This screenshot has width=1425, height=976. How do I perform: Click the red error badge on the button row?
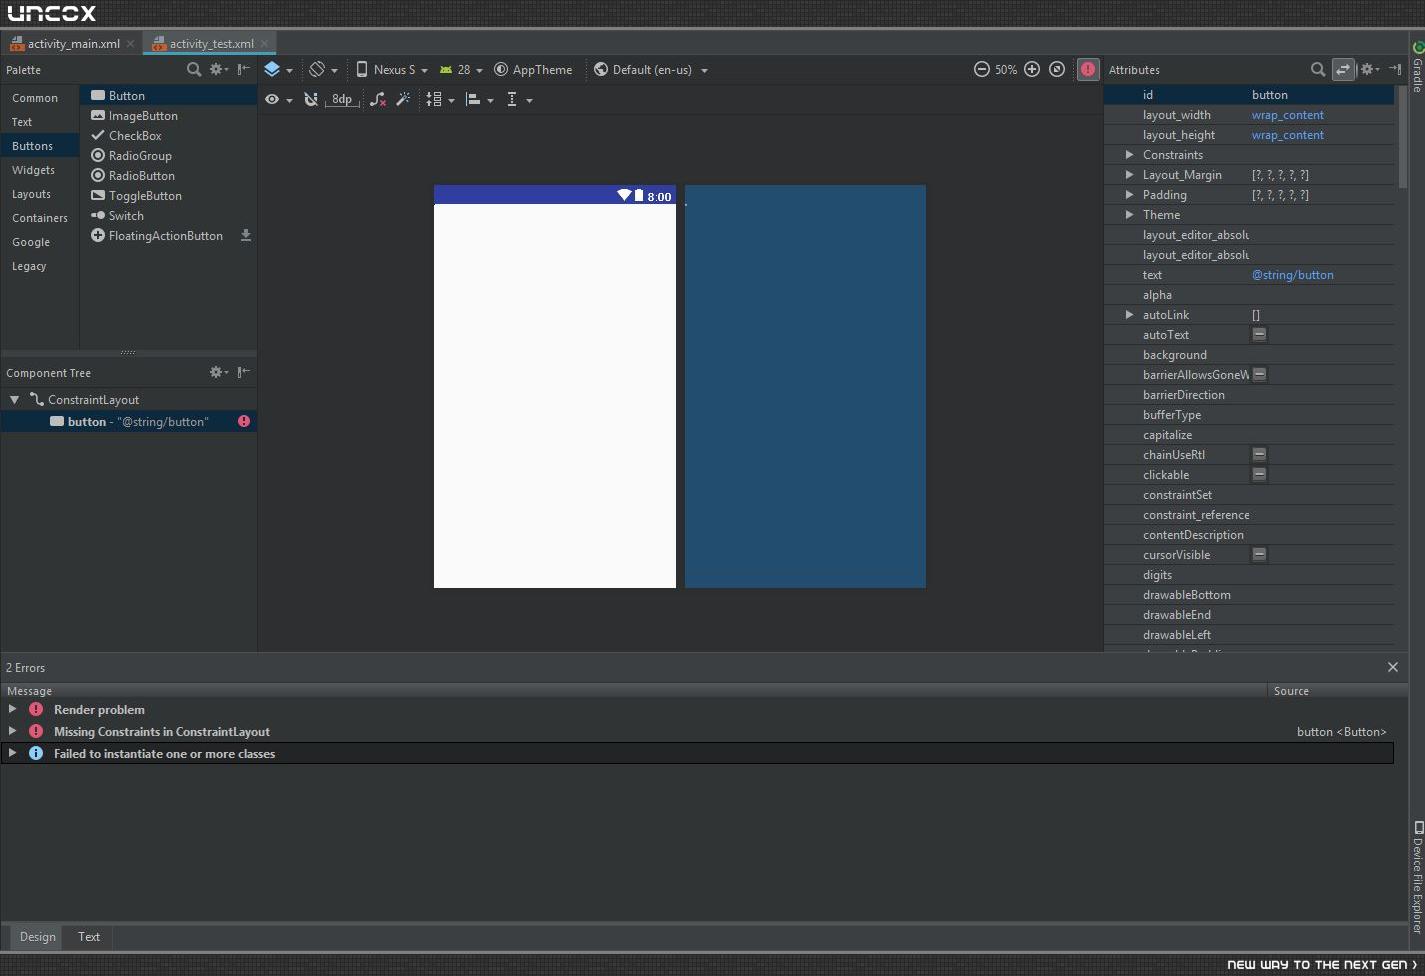tap(244, 421)
